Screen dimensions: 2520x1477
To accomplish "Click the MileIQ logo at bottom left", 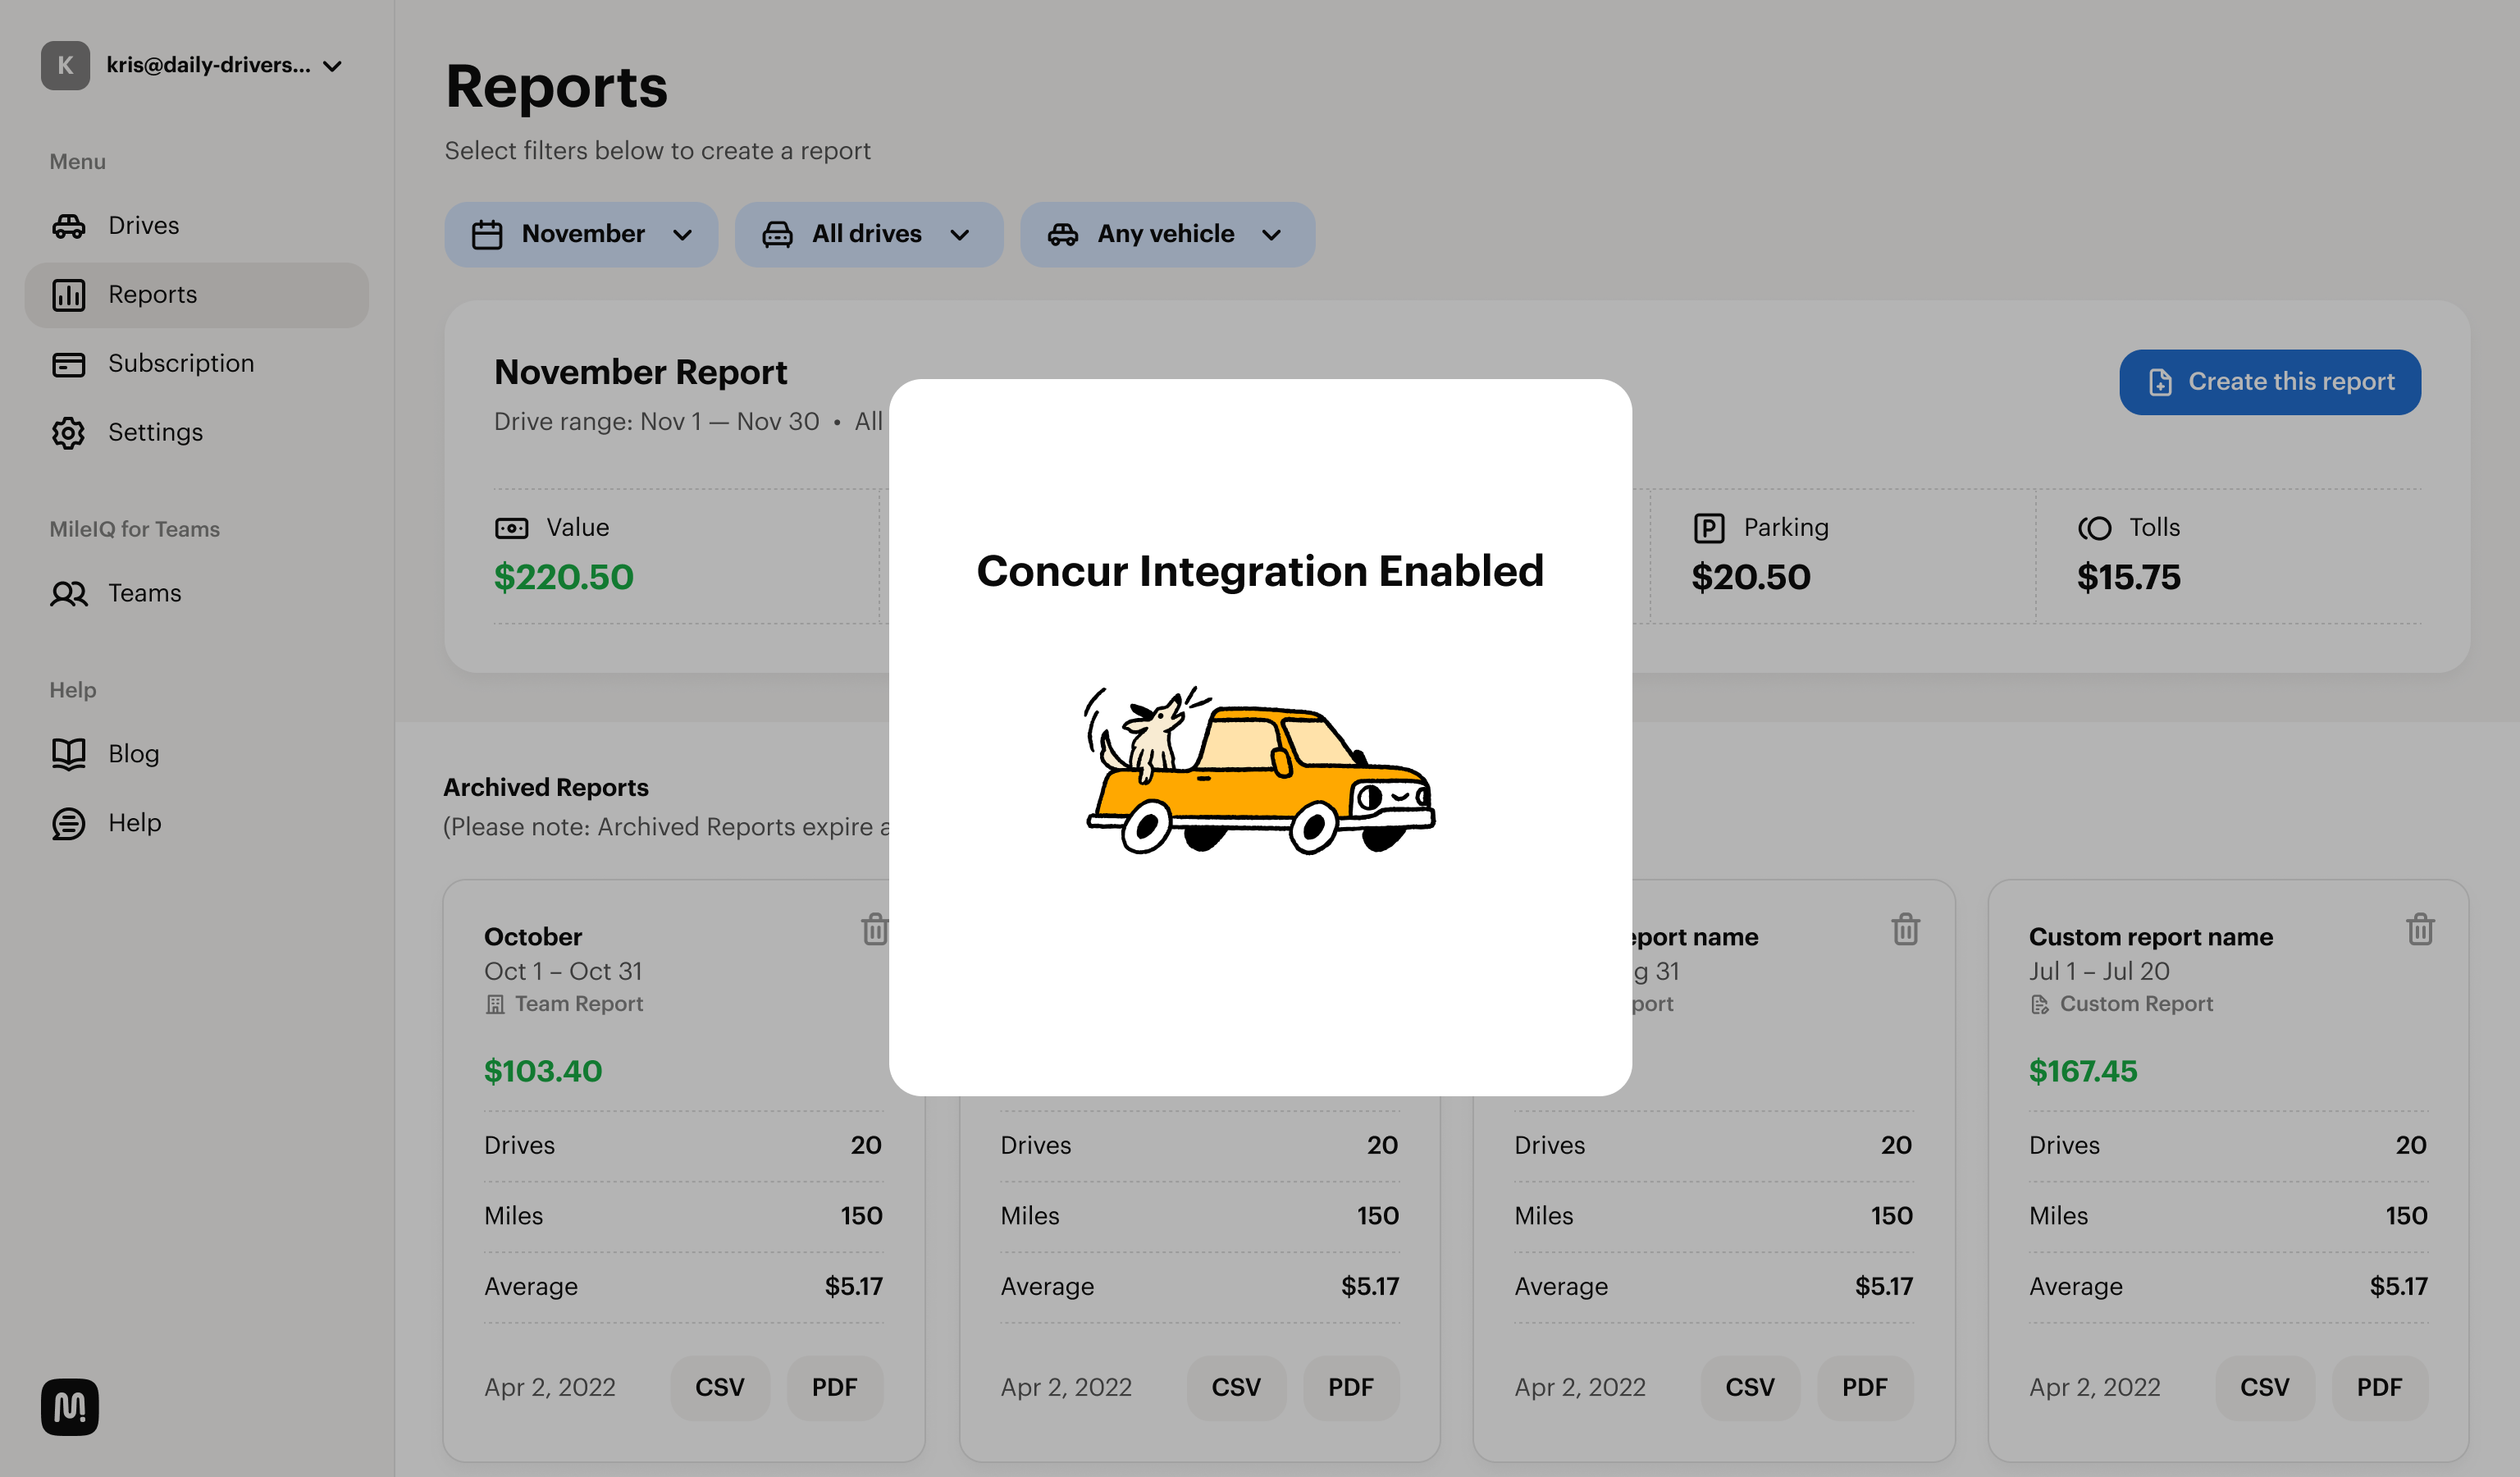I will (69, 1406).
